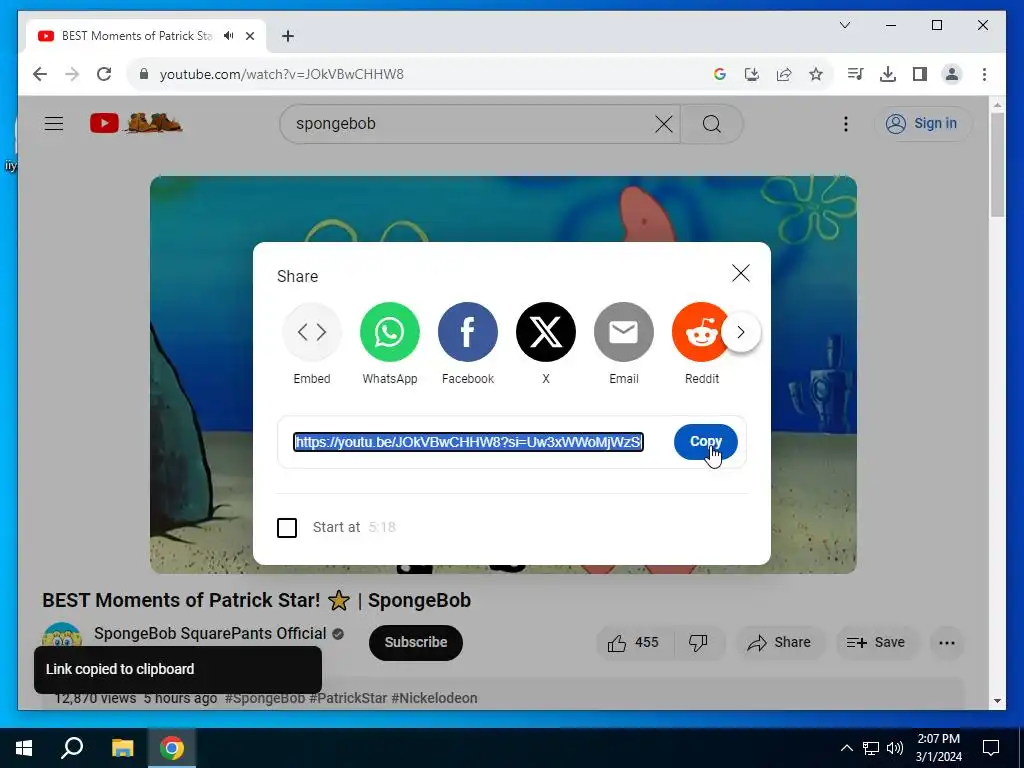Screen dimensions: 1024x768
Task: Click the YouTube search magnifier button
Action: click(712, 123)
